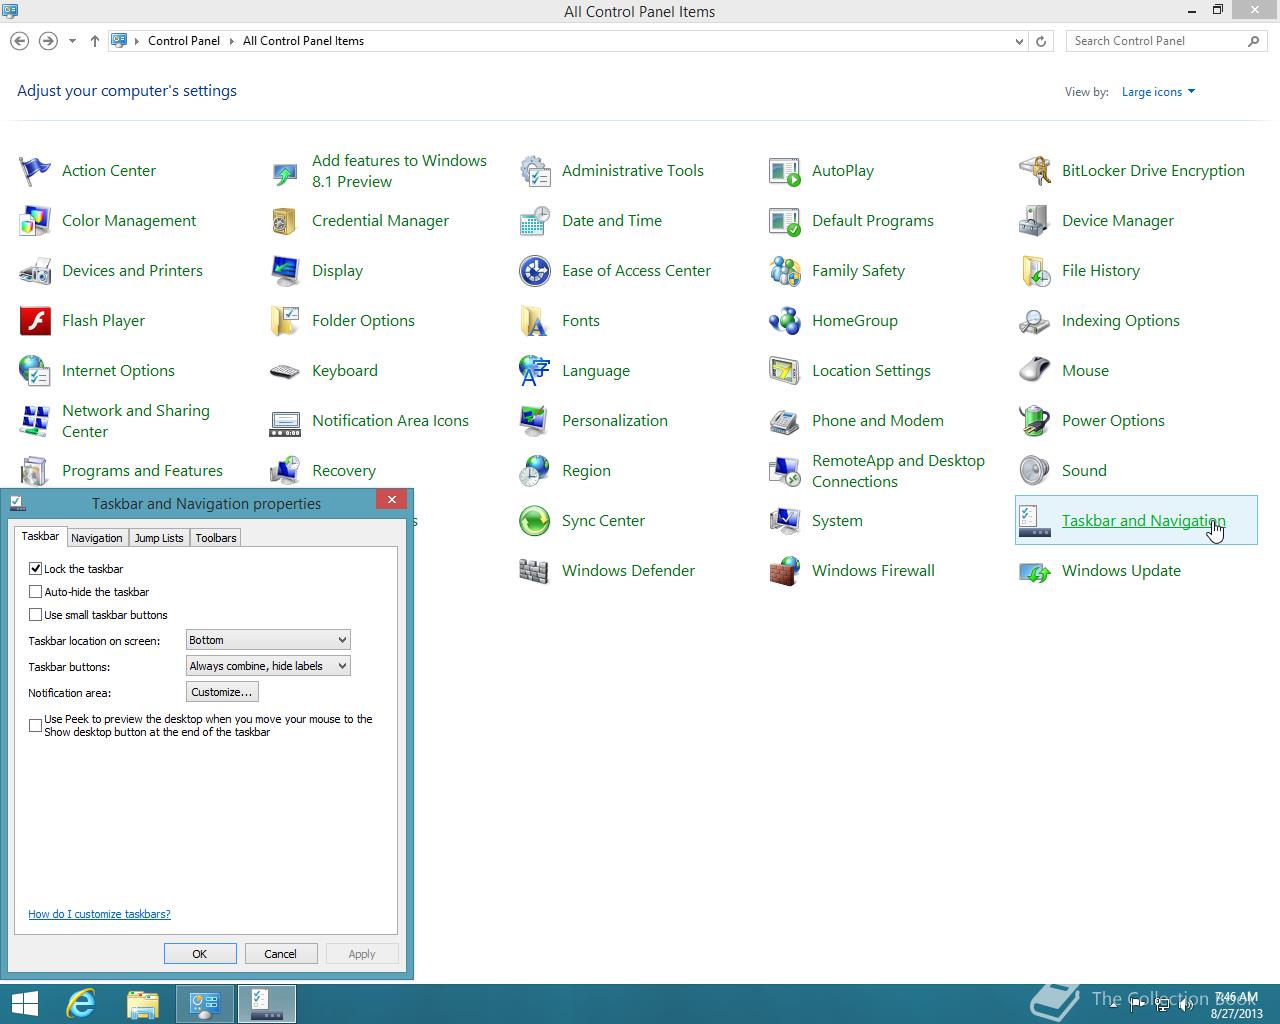Click the Customize... notification area button
The width and height of the screenshot is (1280, 1024).
tap(222, 692)
